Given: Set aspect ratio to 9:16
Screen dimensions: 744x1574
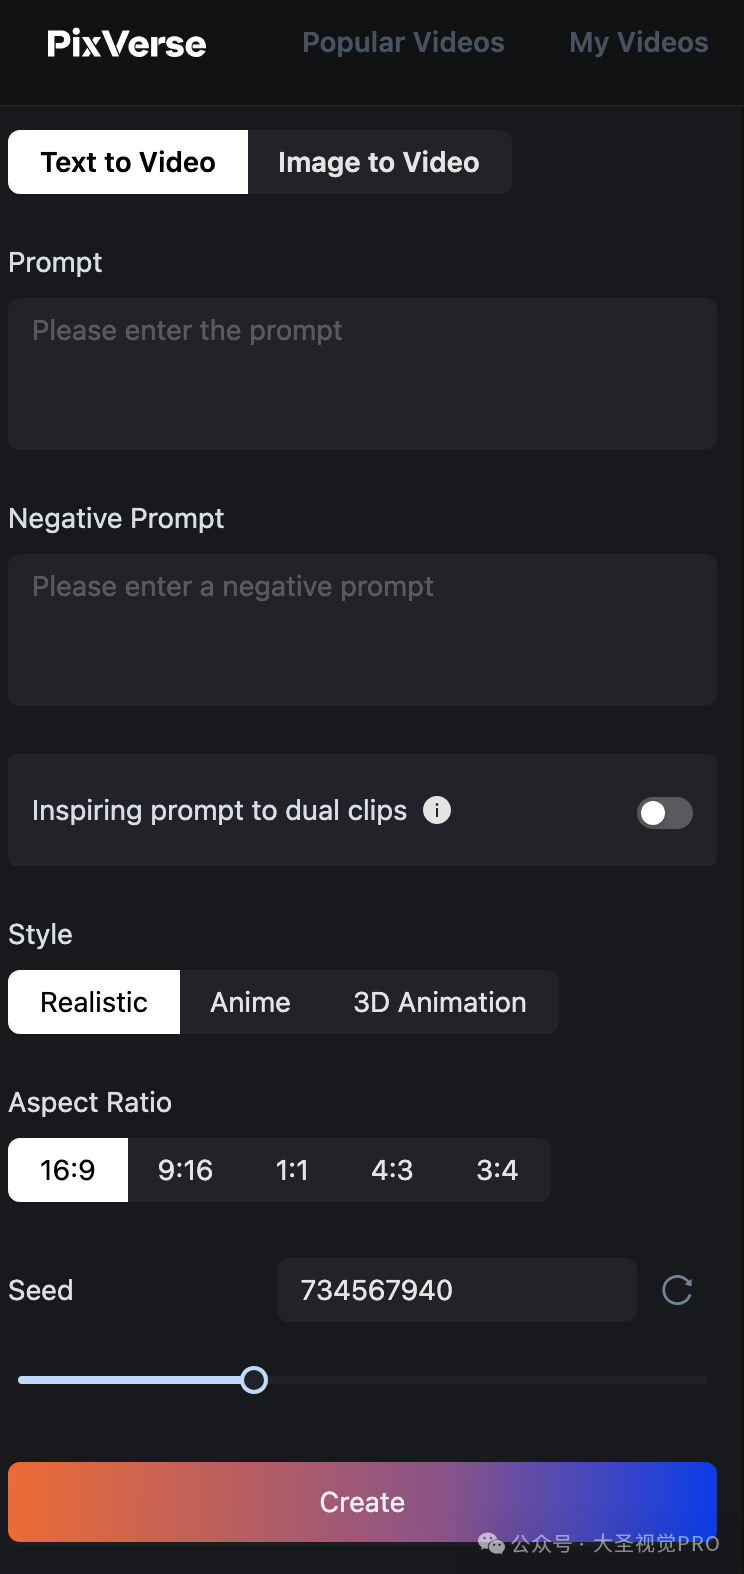Looking at the screenshot, I should (x=185, y=1170).
